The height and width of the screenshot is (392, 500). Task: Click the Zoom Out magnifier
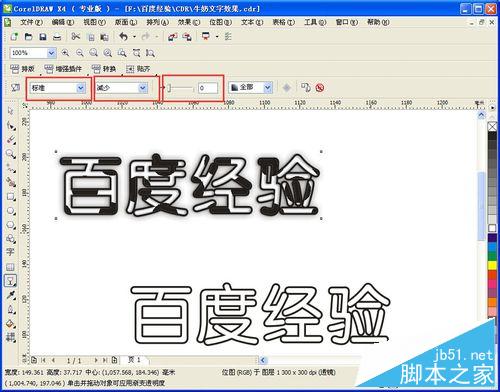(x=80, y=53)
